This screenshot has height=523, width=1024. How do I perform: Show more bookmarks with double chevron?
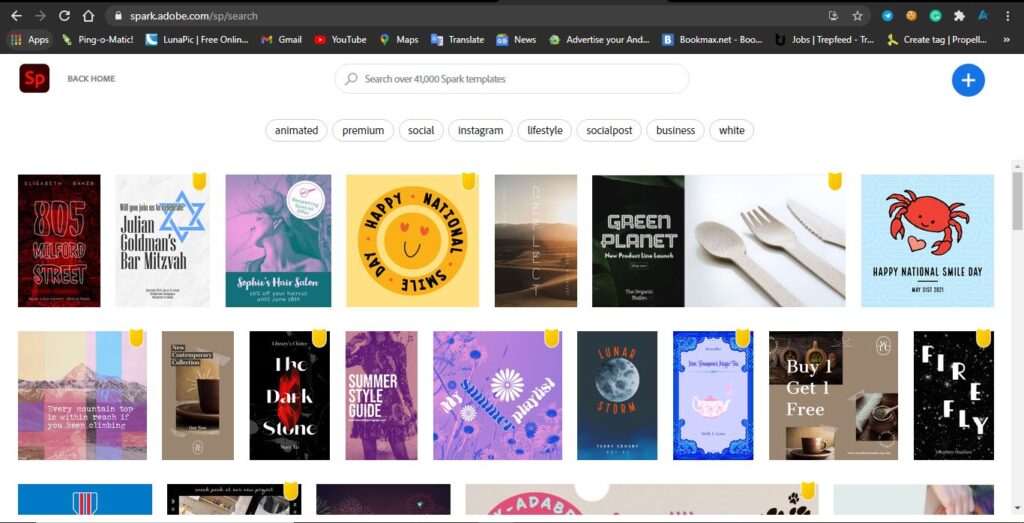point(1006,40)
